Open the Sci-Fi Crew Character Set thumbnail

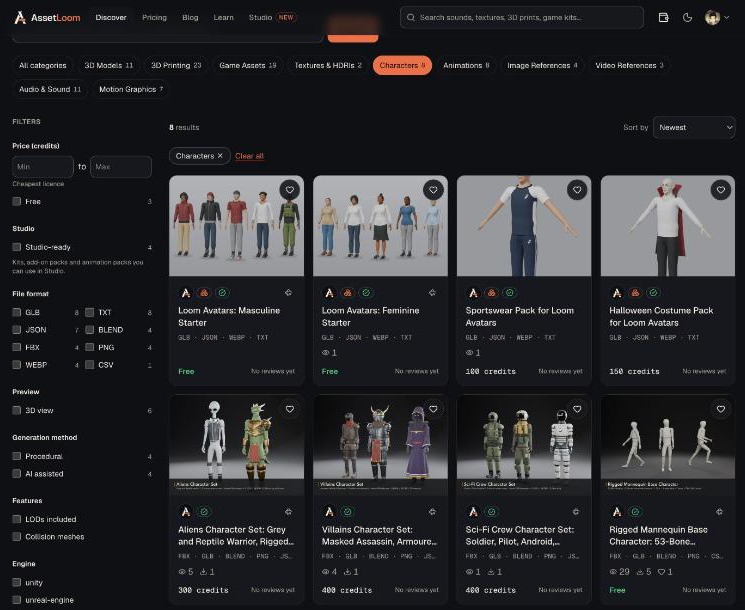tap(524, 445)
